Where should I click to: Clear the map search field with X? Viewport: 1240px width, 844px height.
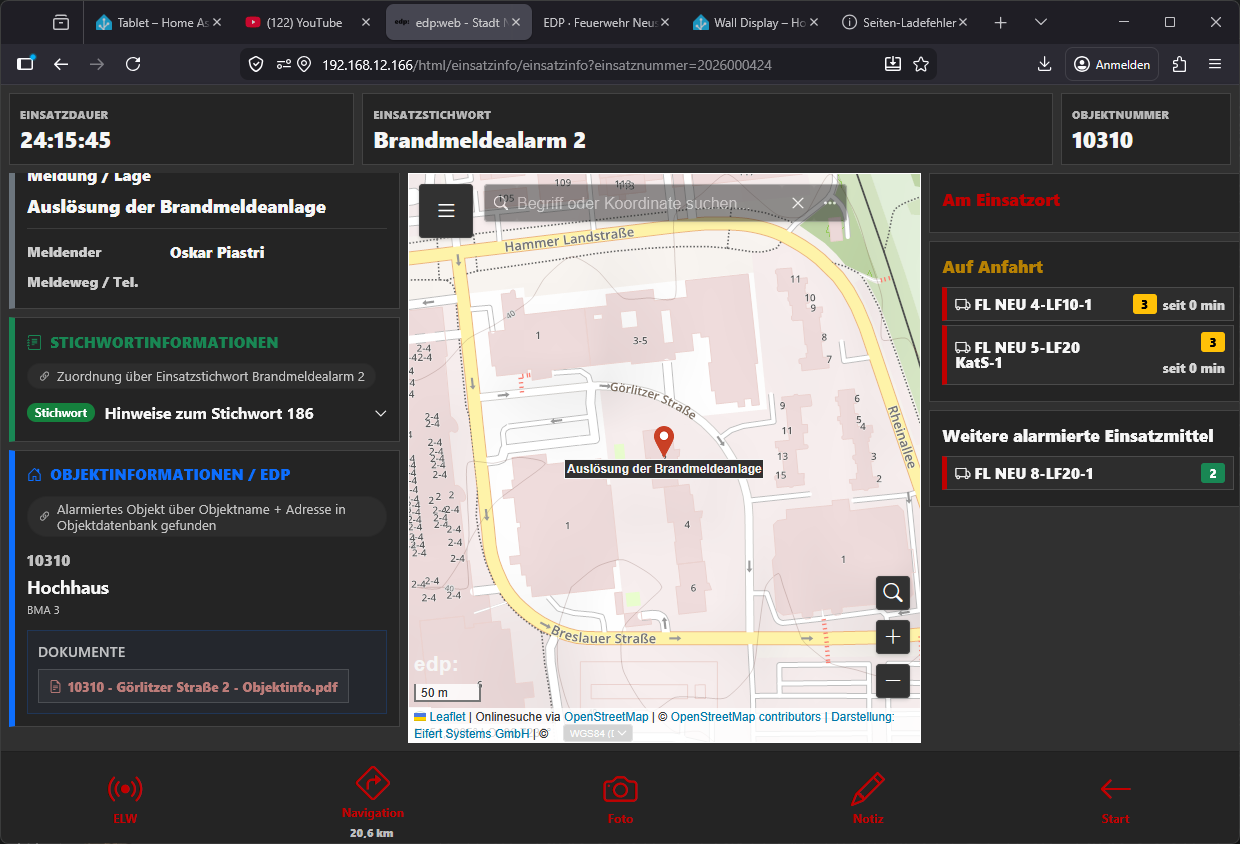798,203
